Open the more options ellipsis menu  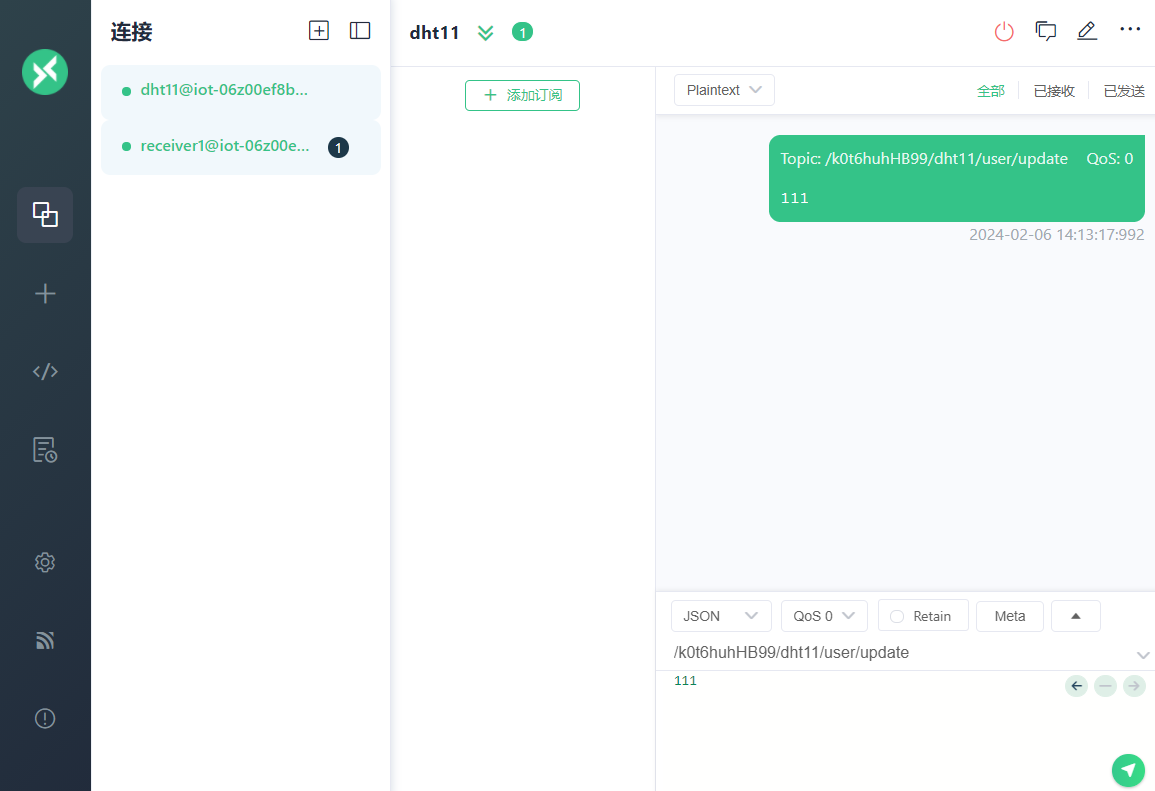(x=1130, y=29)
